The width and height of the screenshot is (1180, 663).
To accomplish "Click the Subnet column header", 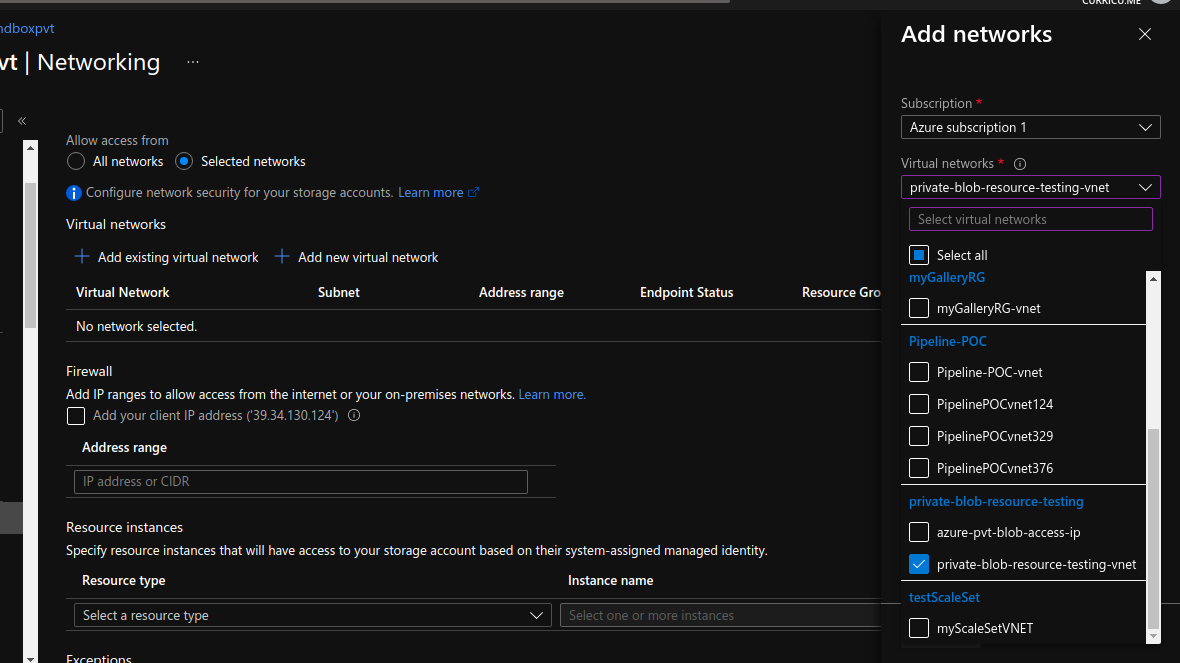I will [x=339, y=293].
